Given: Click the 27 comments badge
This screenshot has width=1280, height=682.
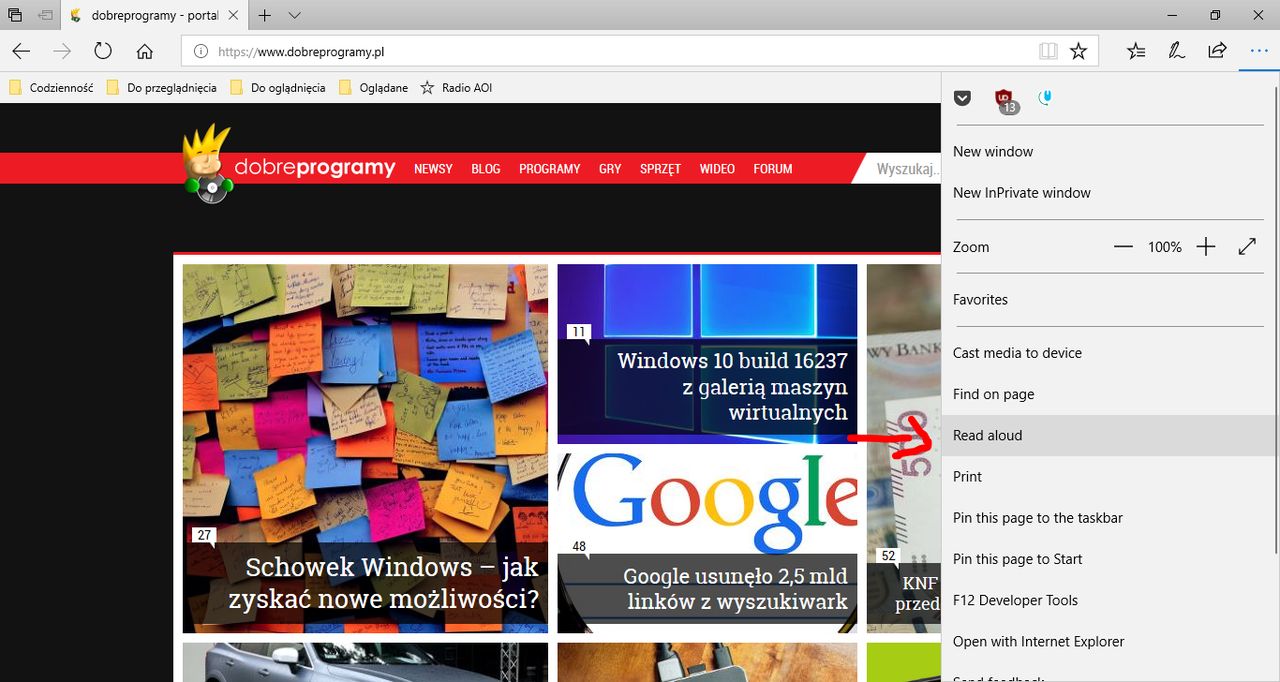Looking at the screenshot, I should click(x=204, y=535).
